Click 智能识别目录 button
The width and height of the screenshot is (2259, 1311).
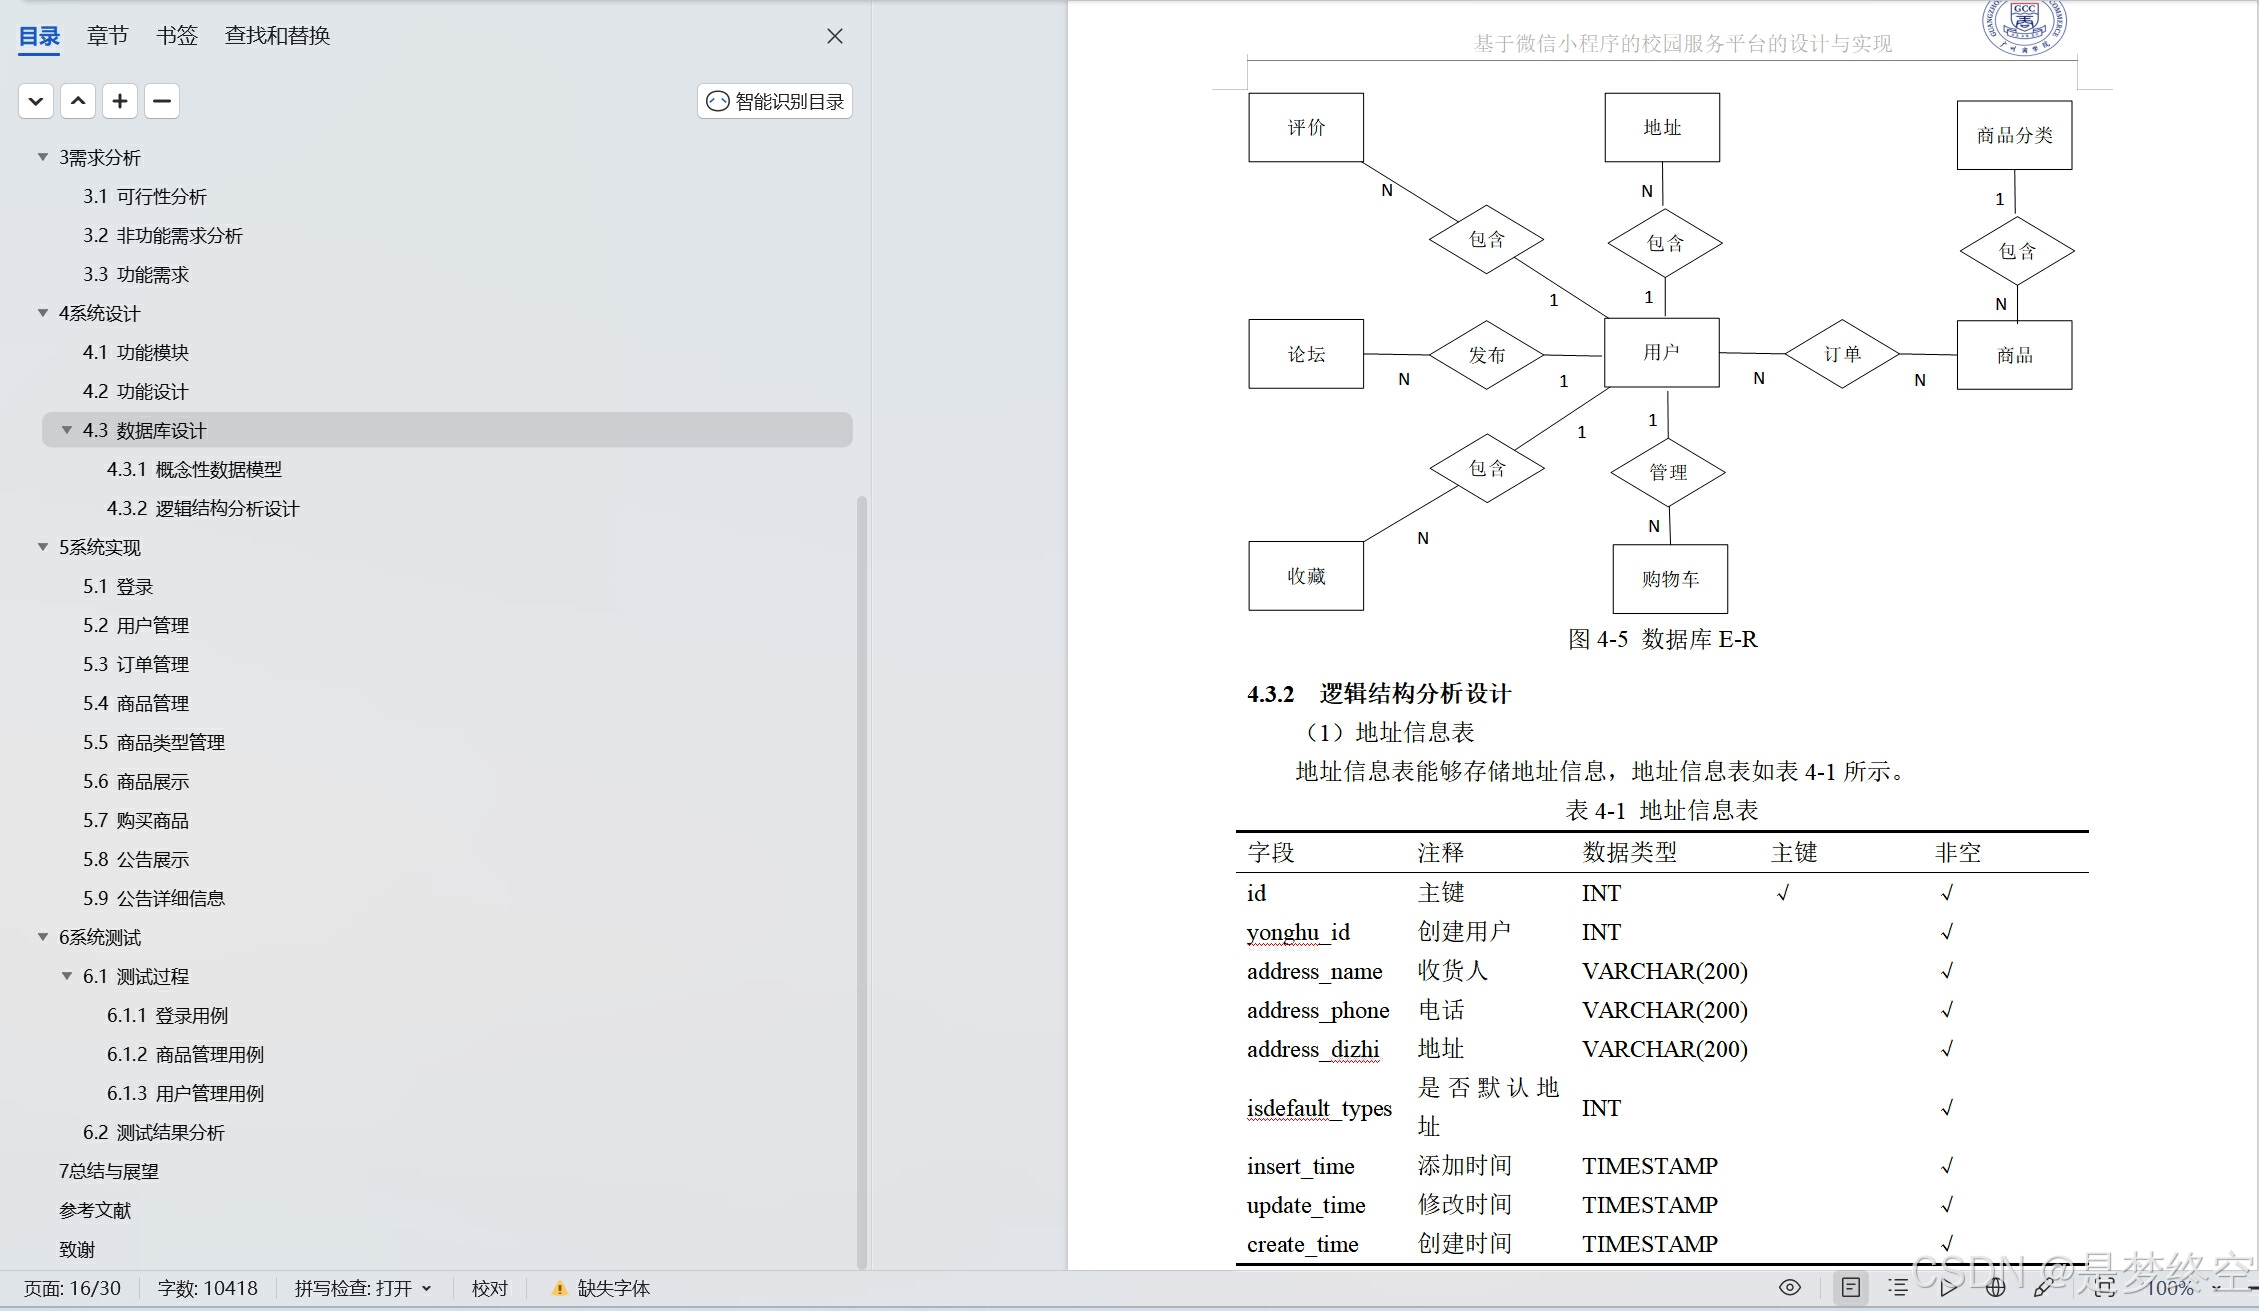point(775,101)
